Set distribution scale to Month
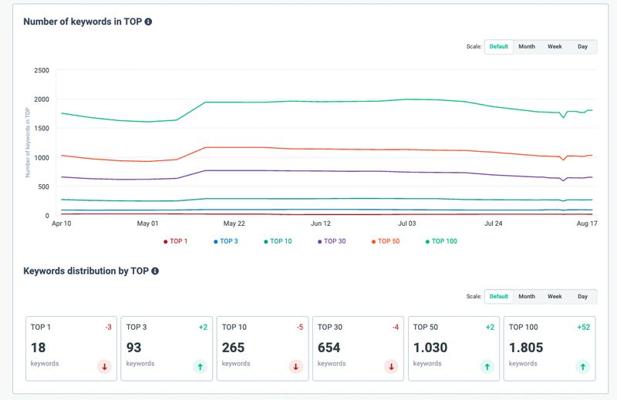617x400 pixels. click(x=526, y=296)
